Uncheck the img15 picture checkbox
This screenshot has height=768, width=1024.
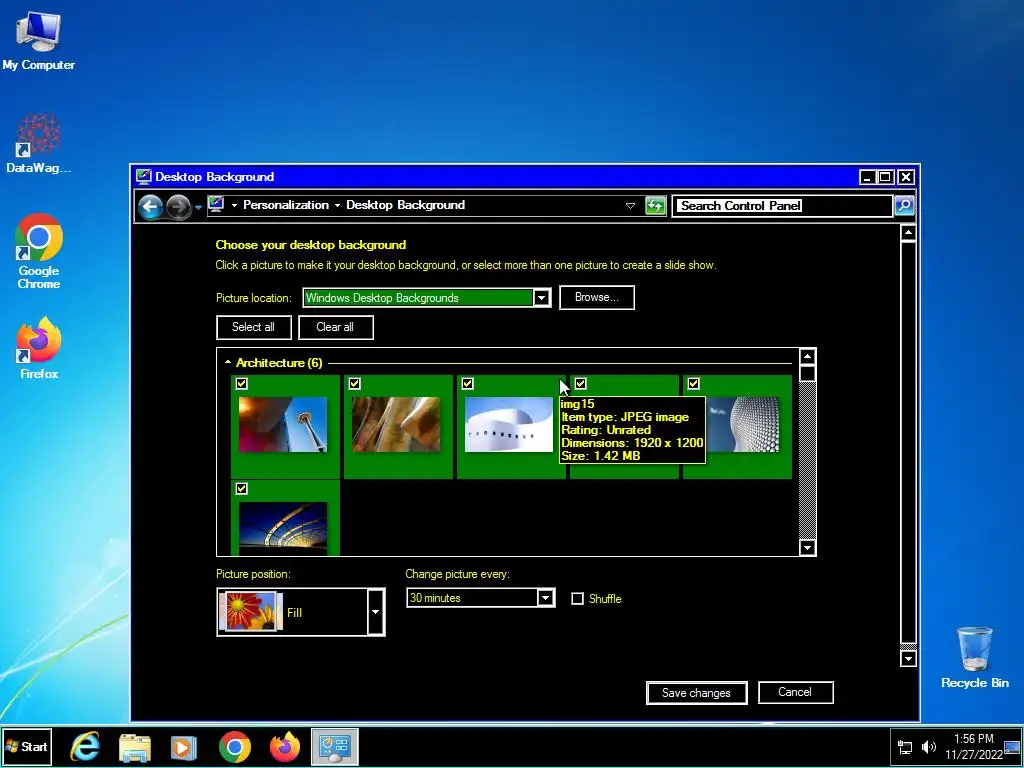(x=581, y=383)
